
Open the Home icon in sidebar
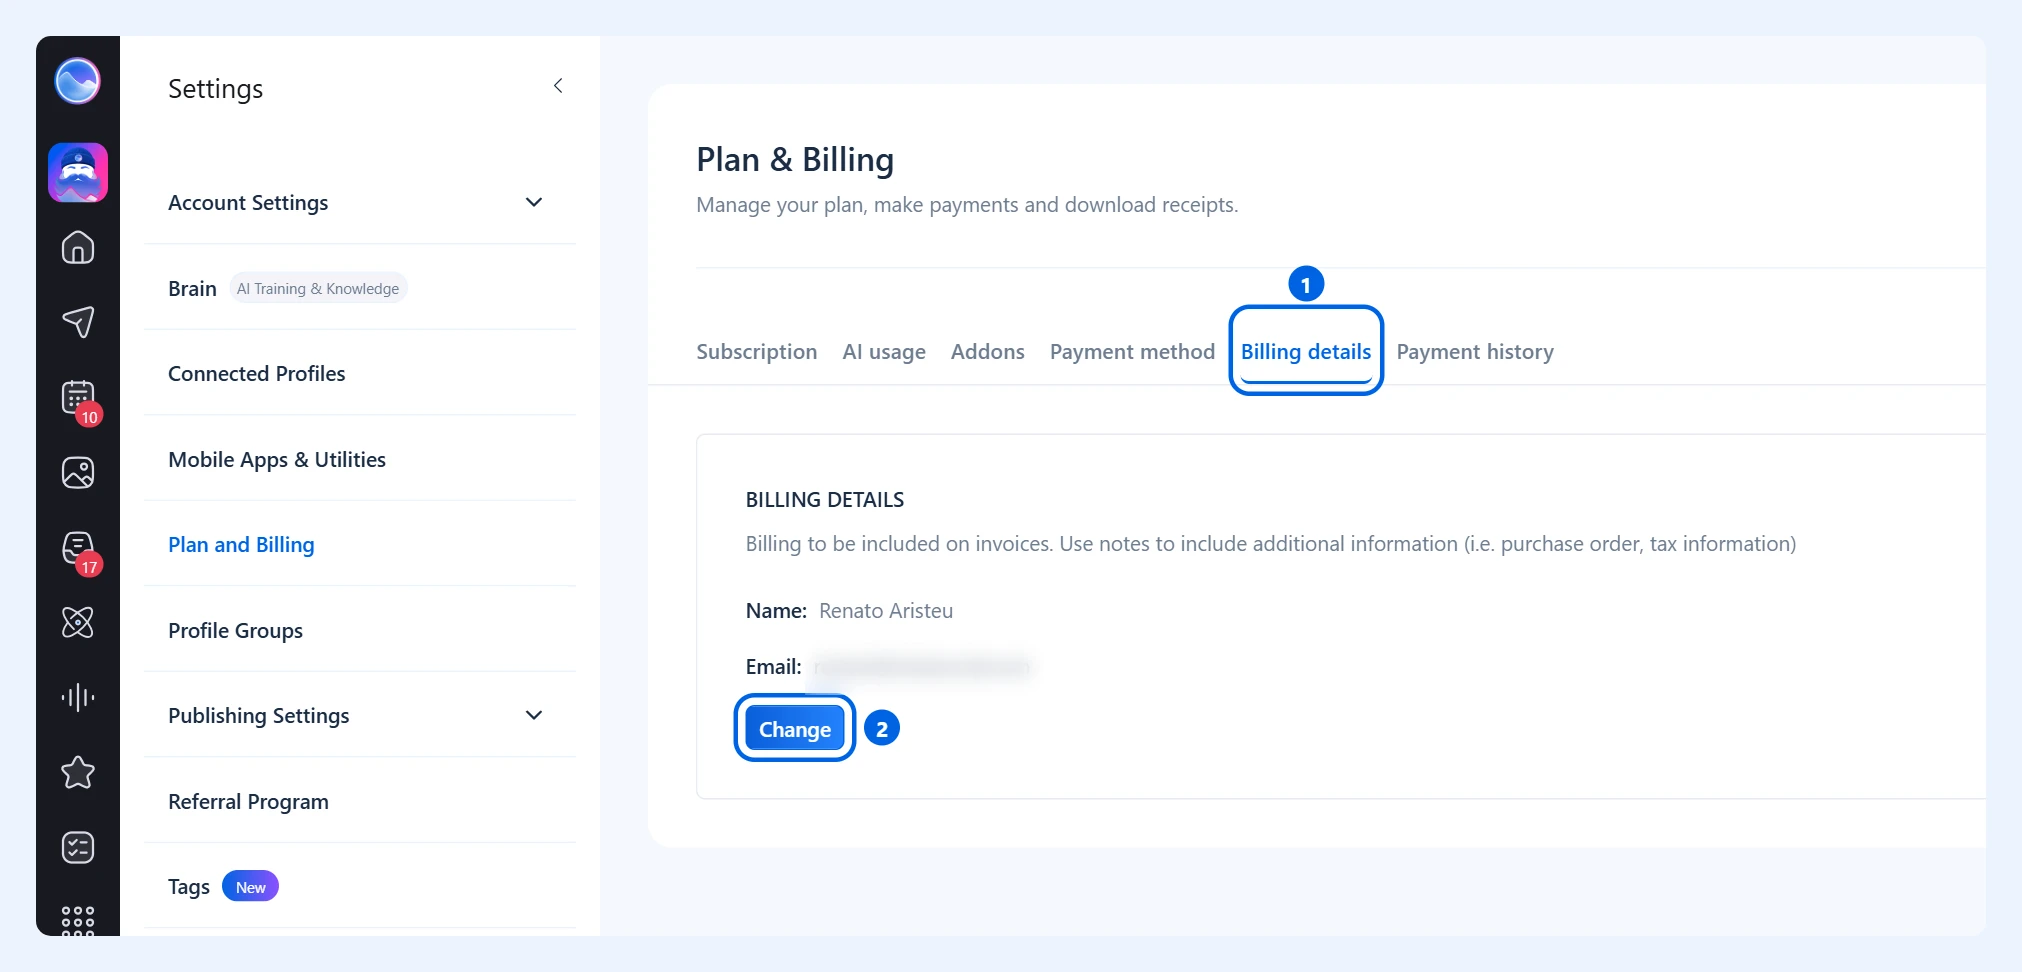tap(78, 247)
